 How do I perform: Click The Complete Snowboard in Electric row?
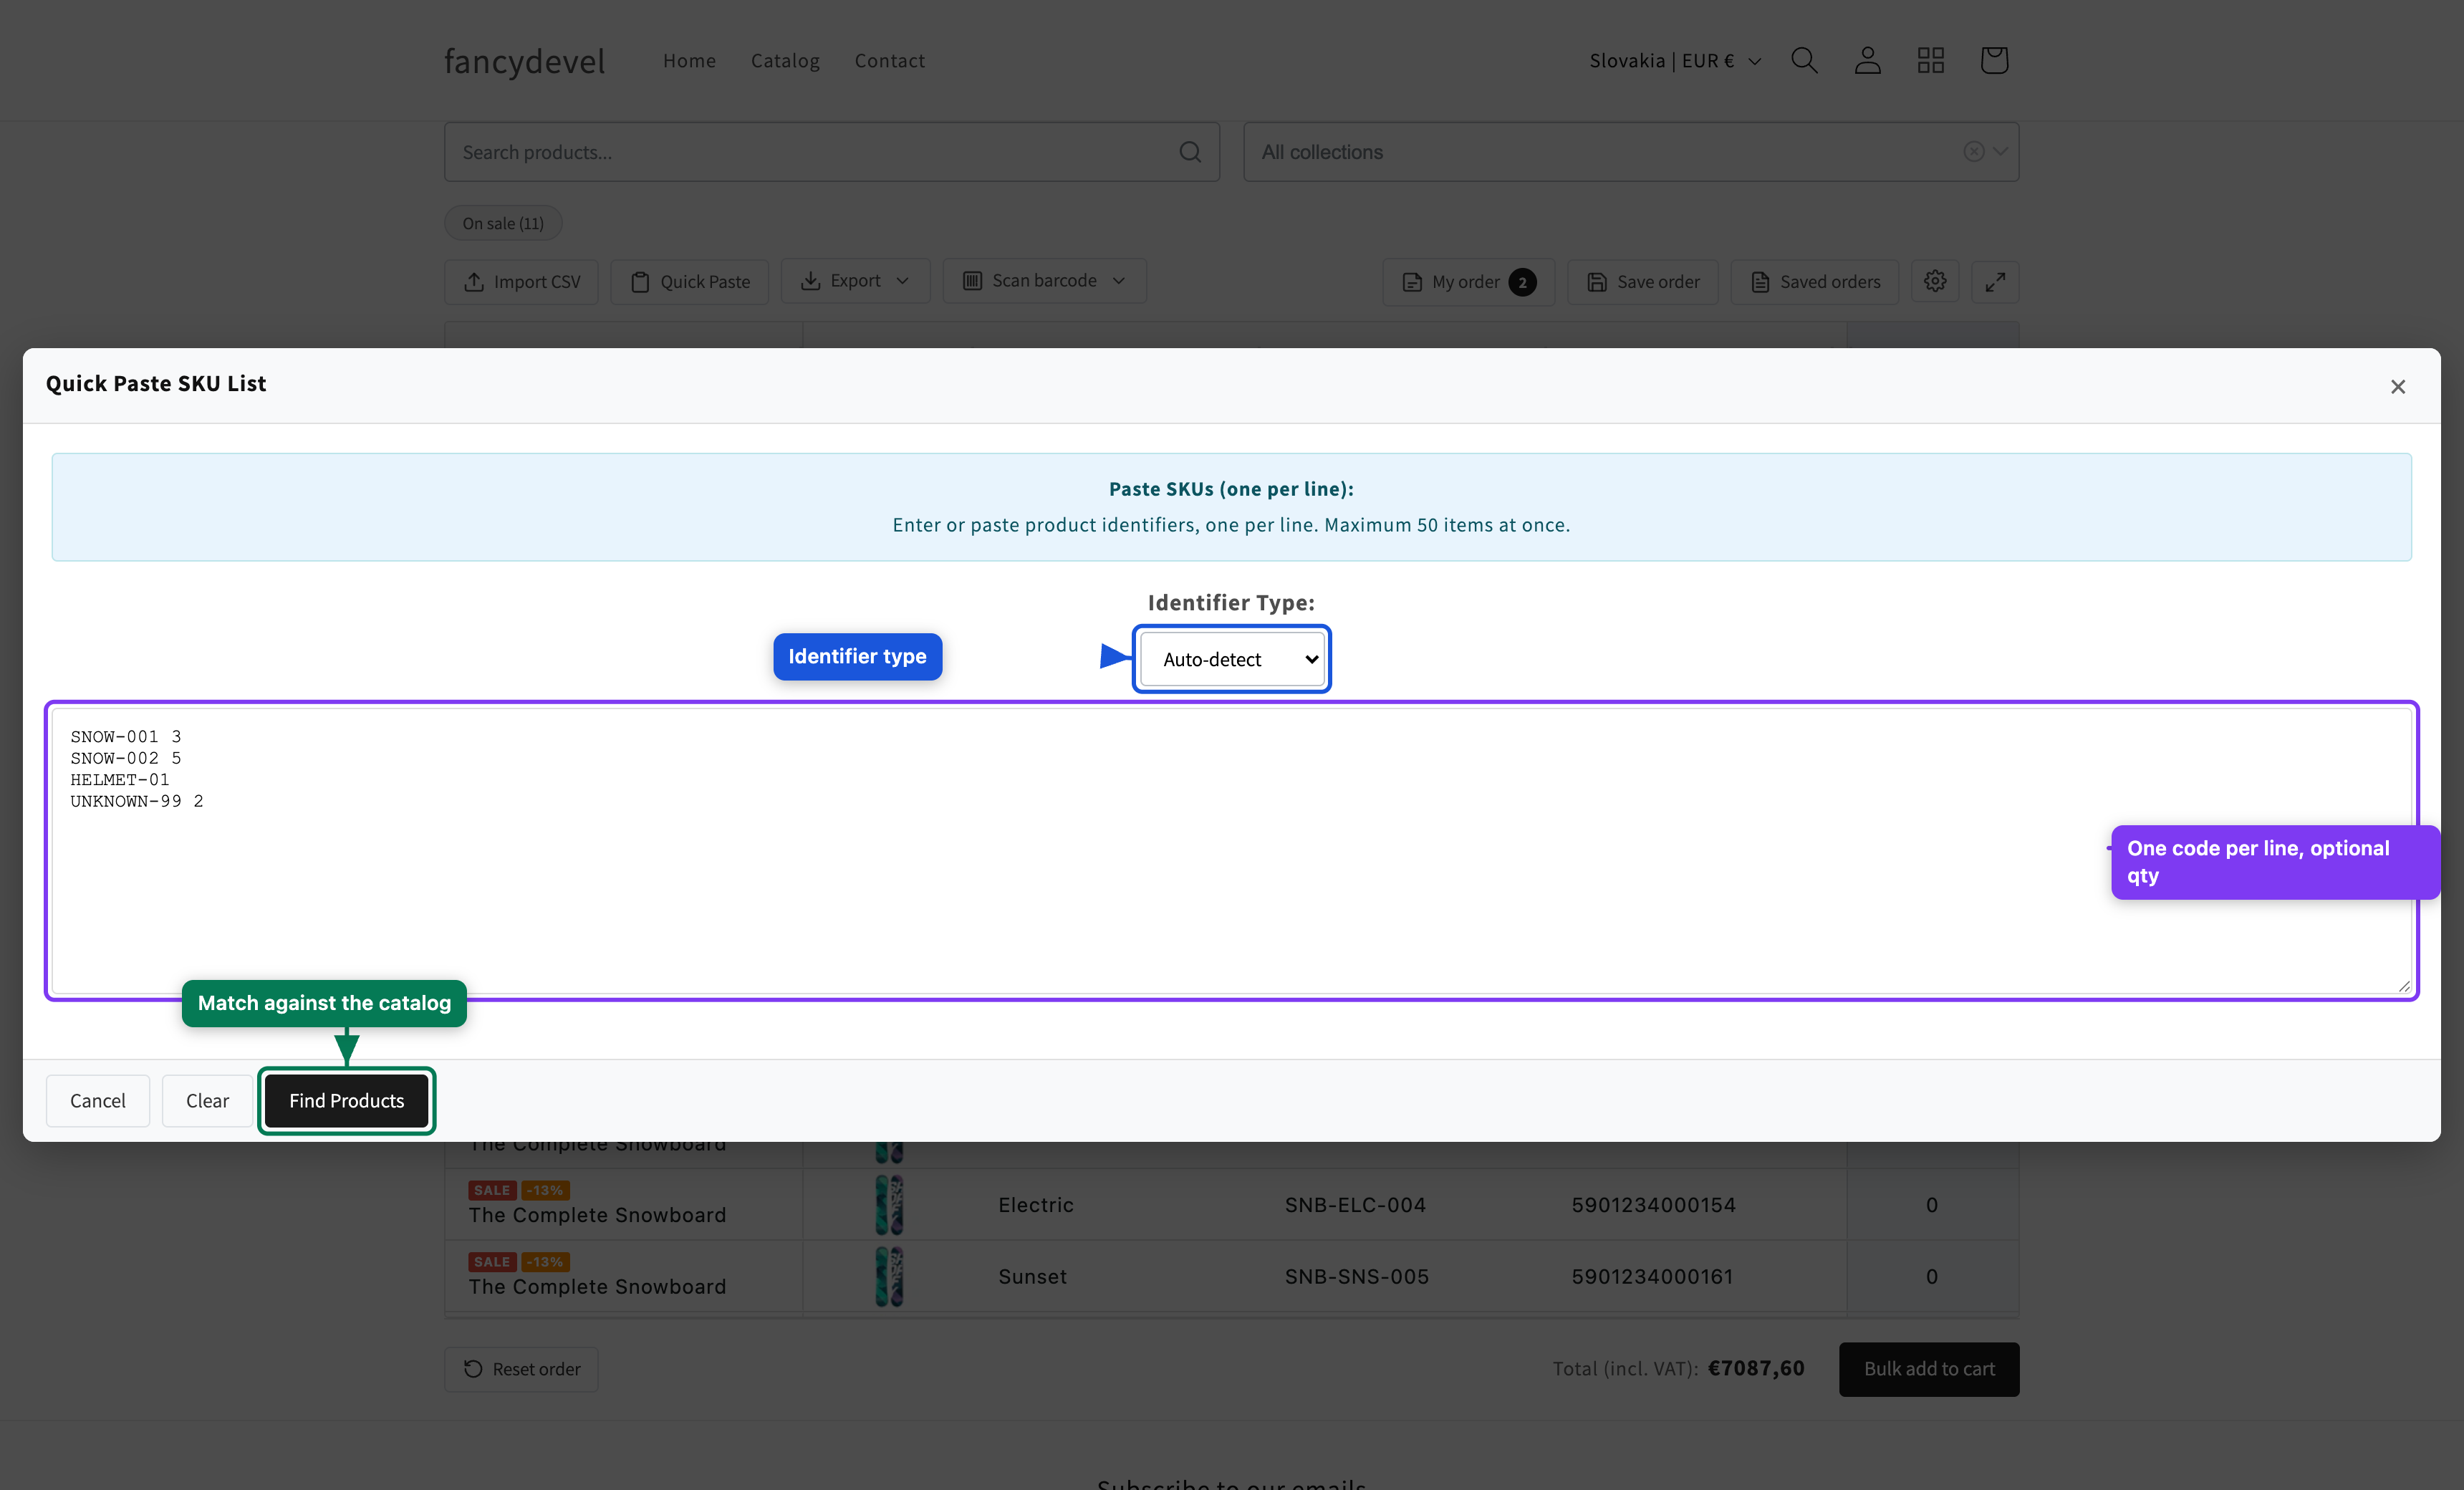pos(597,1215)
